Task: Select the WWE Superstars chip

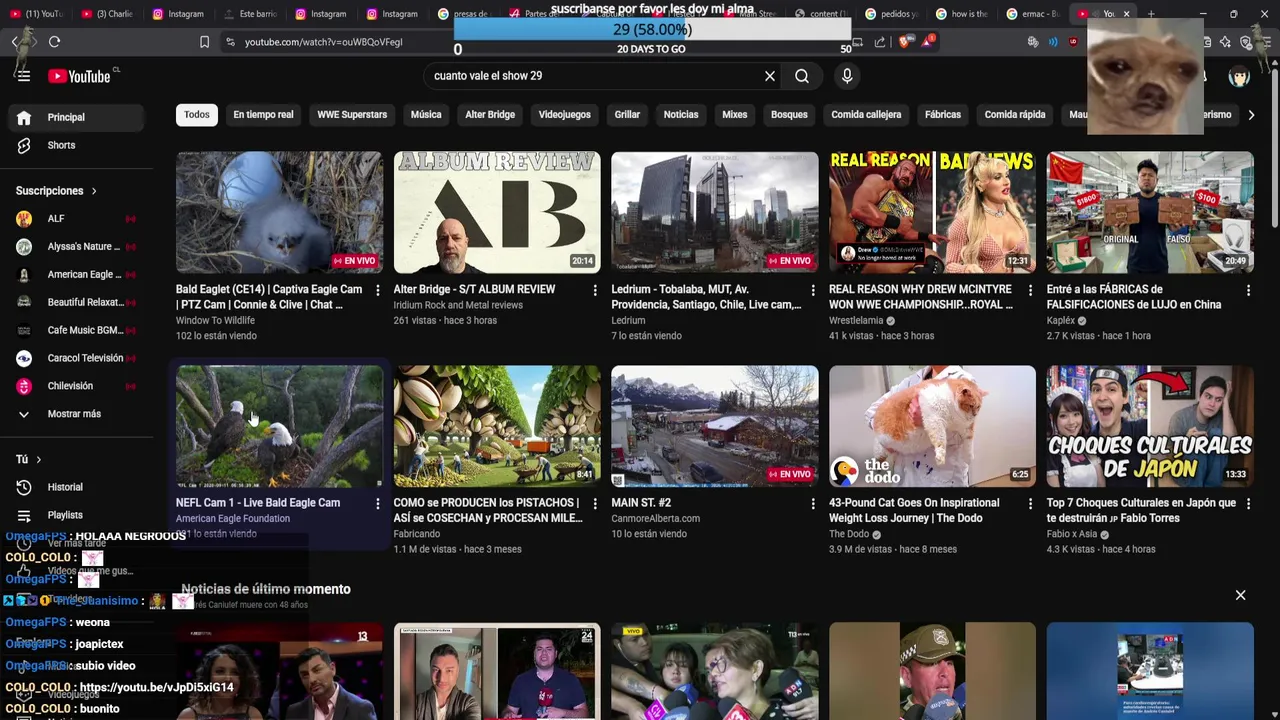Action: click(352, 115)
